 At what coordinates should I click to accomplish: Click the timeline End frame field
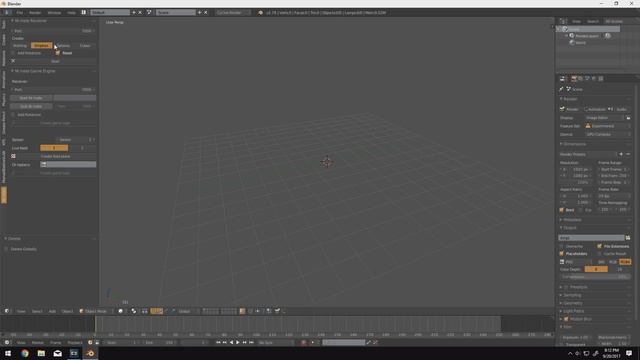[x=159, y=342]
